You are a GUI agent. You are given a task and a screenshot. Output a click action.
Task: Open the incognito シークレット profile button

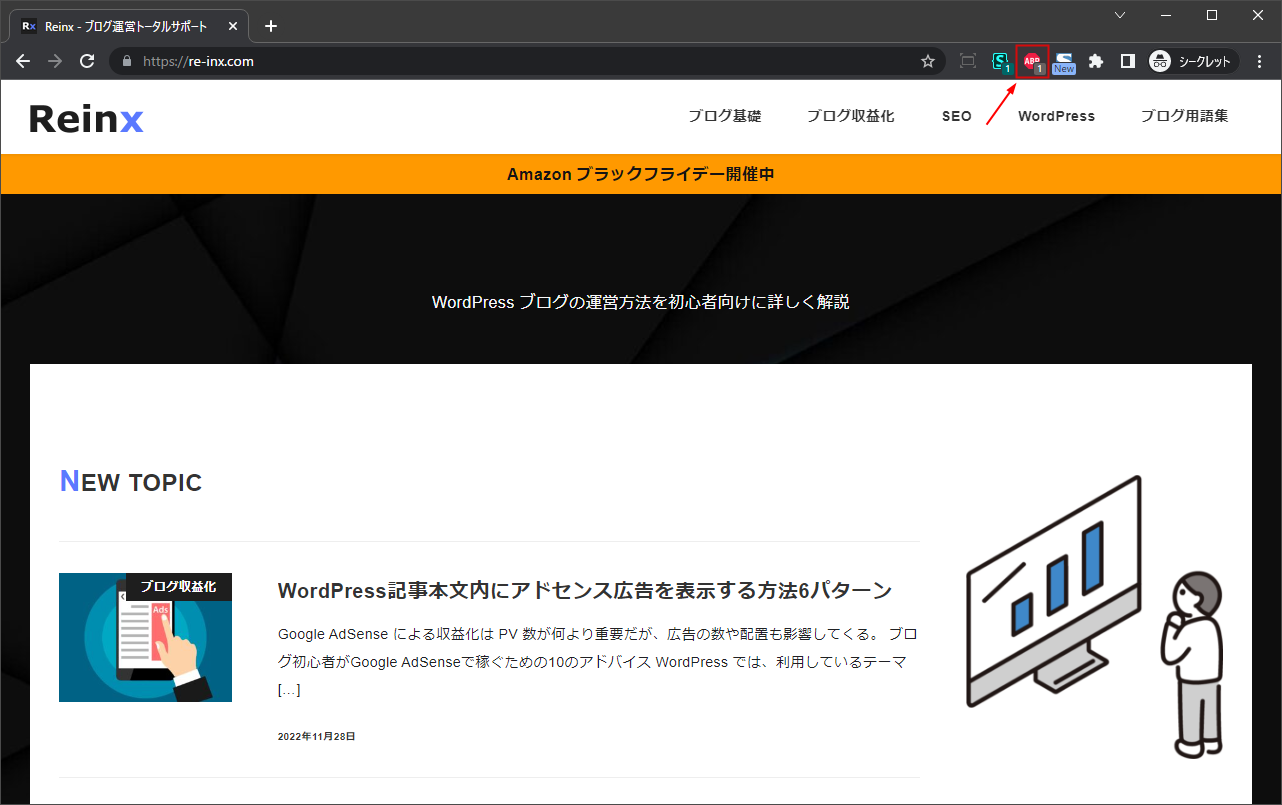point(1192,62)
